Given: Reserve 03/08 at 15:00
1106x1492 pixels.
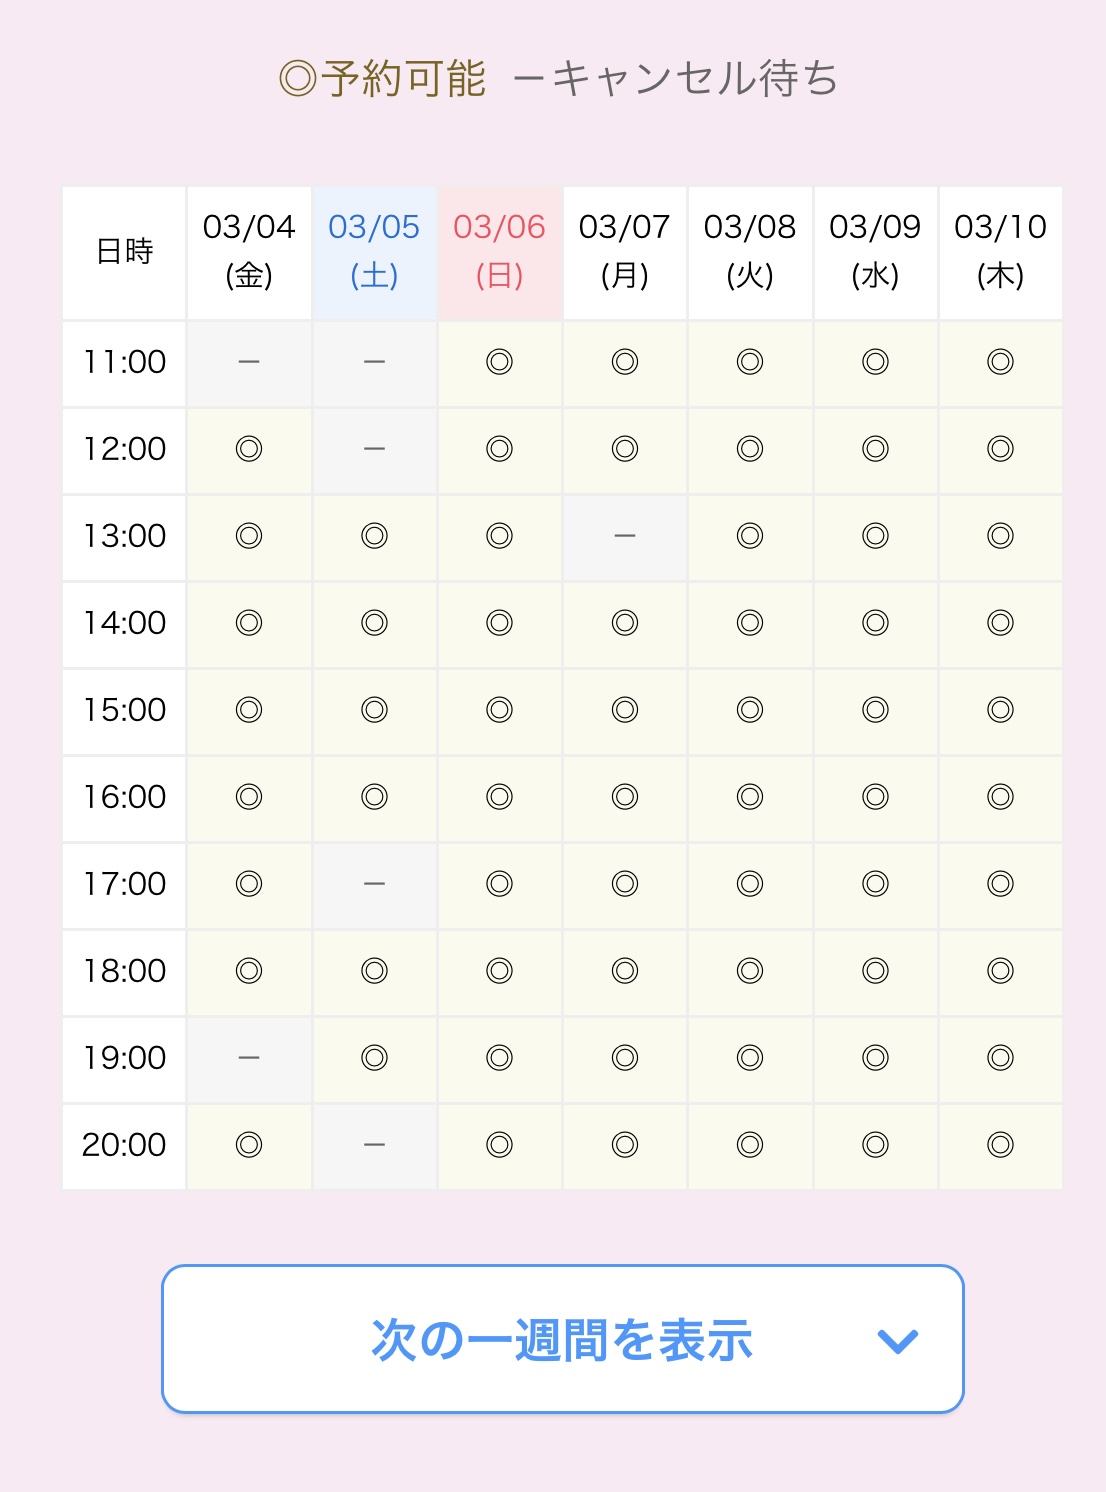Looking at the screenshot, I should coord(750,710).
